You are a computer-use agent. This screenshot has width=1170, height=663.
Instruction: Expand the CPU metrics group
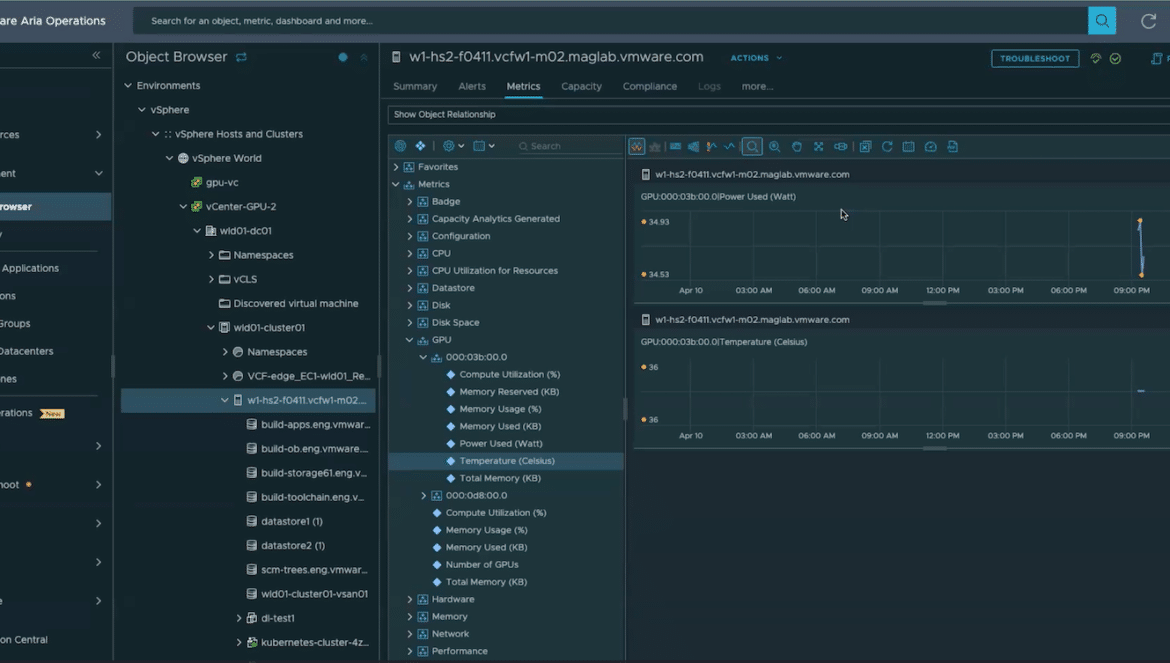410,254
